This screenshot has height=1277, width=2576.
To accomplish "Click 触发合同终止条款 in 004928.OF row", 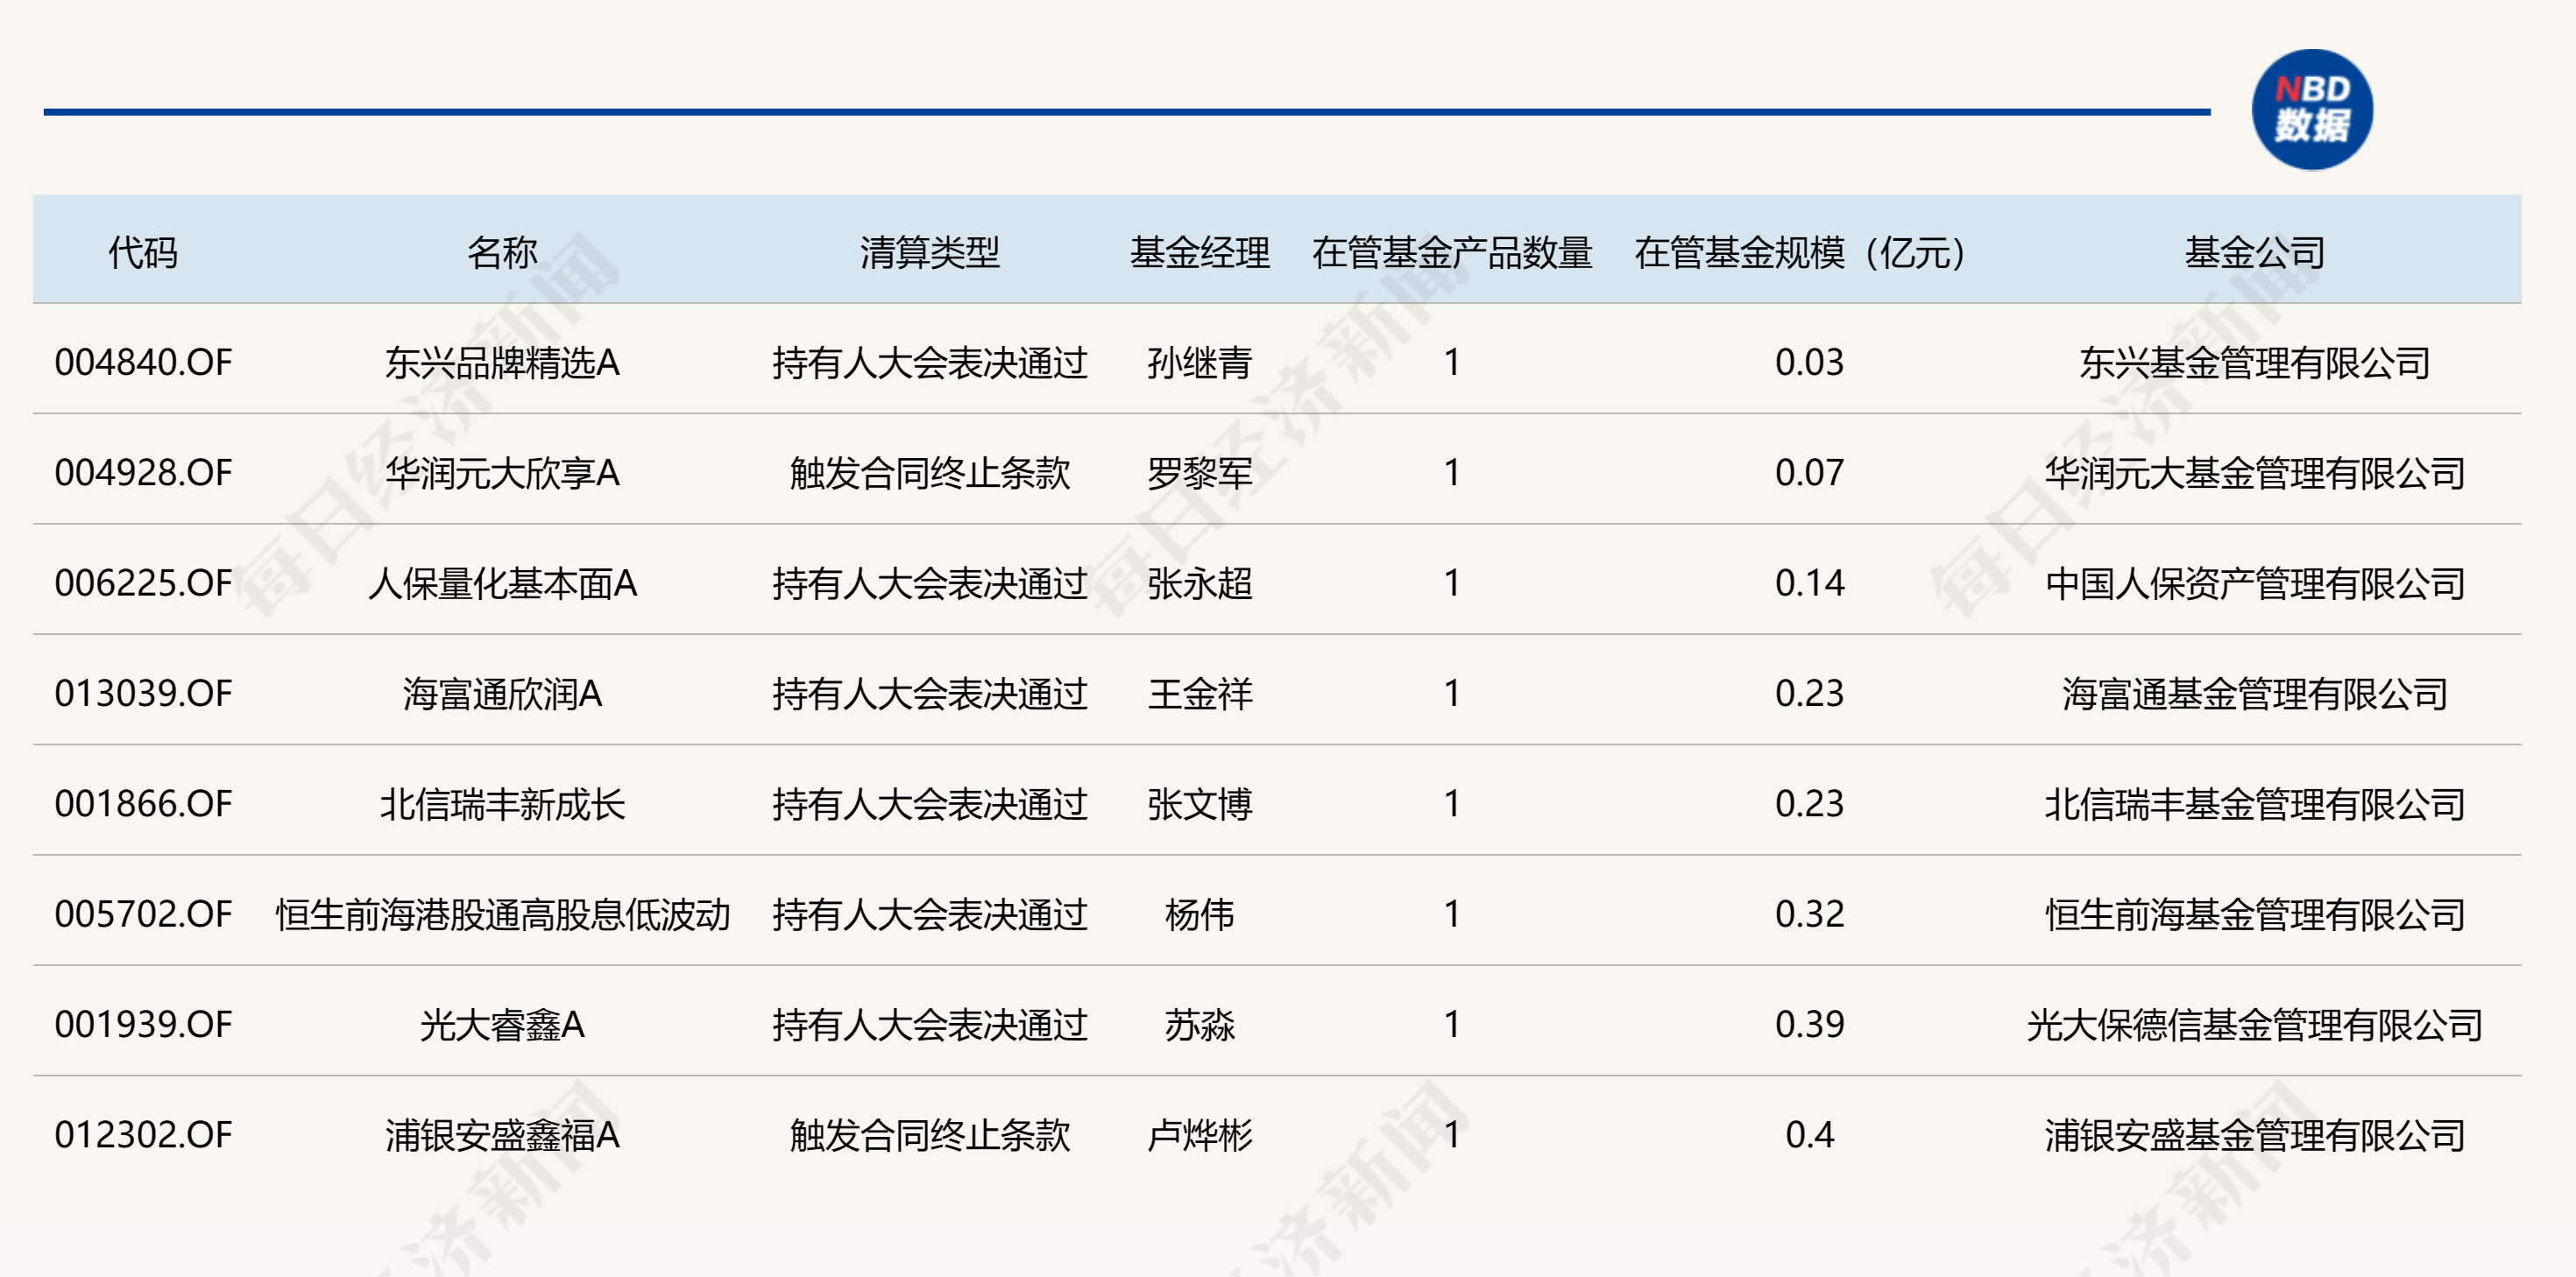I will point(930,472).
